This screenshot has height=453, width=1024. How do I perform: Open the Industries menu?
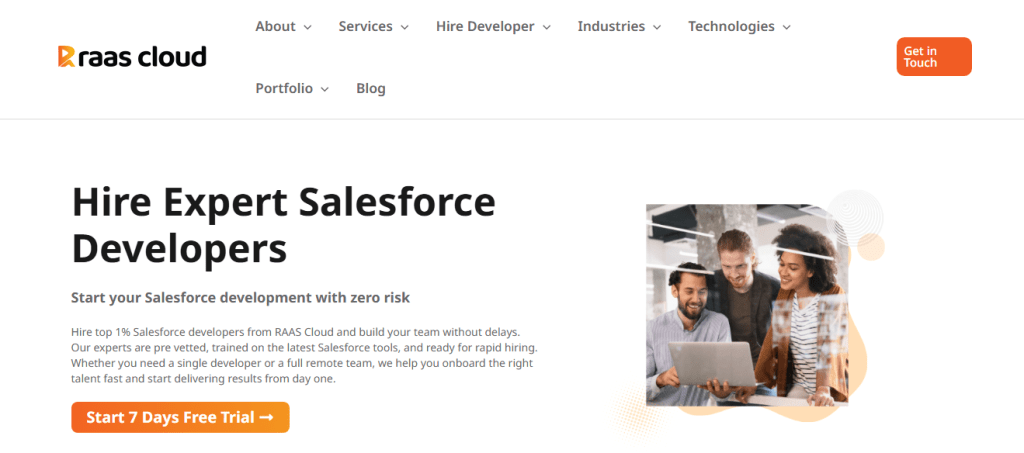[611, 27]
